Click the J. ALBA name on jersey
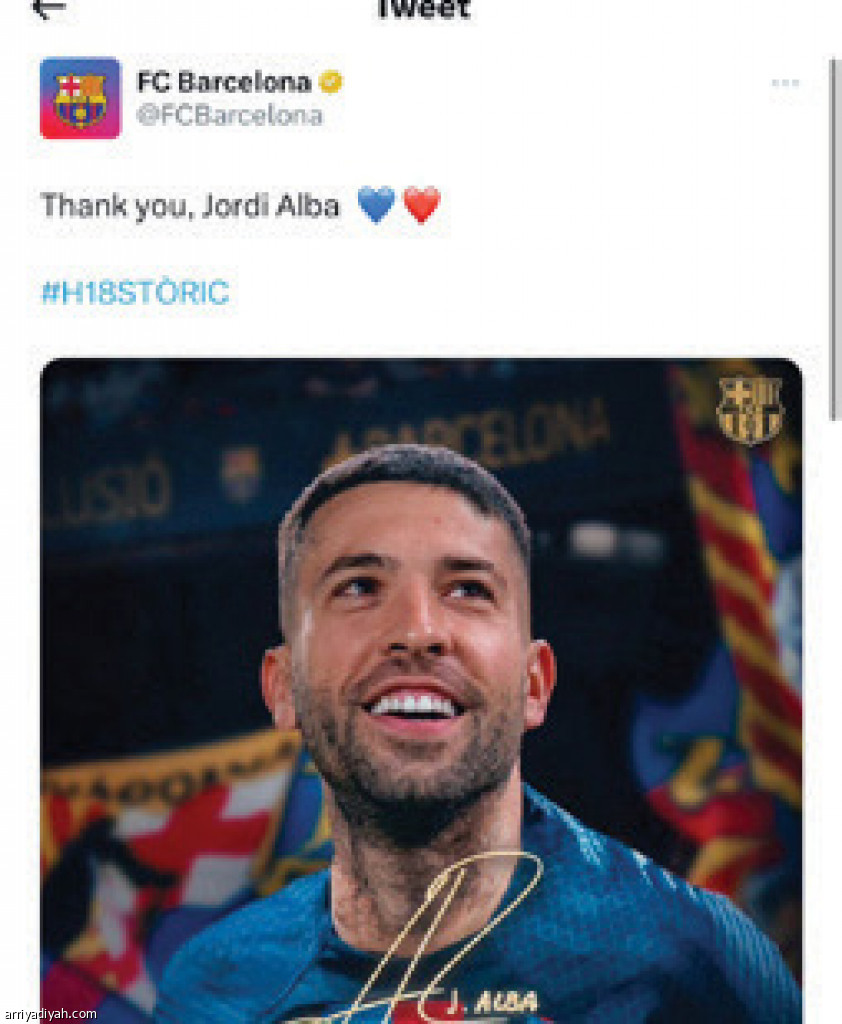842x1024 pixels. point(493,1002)
